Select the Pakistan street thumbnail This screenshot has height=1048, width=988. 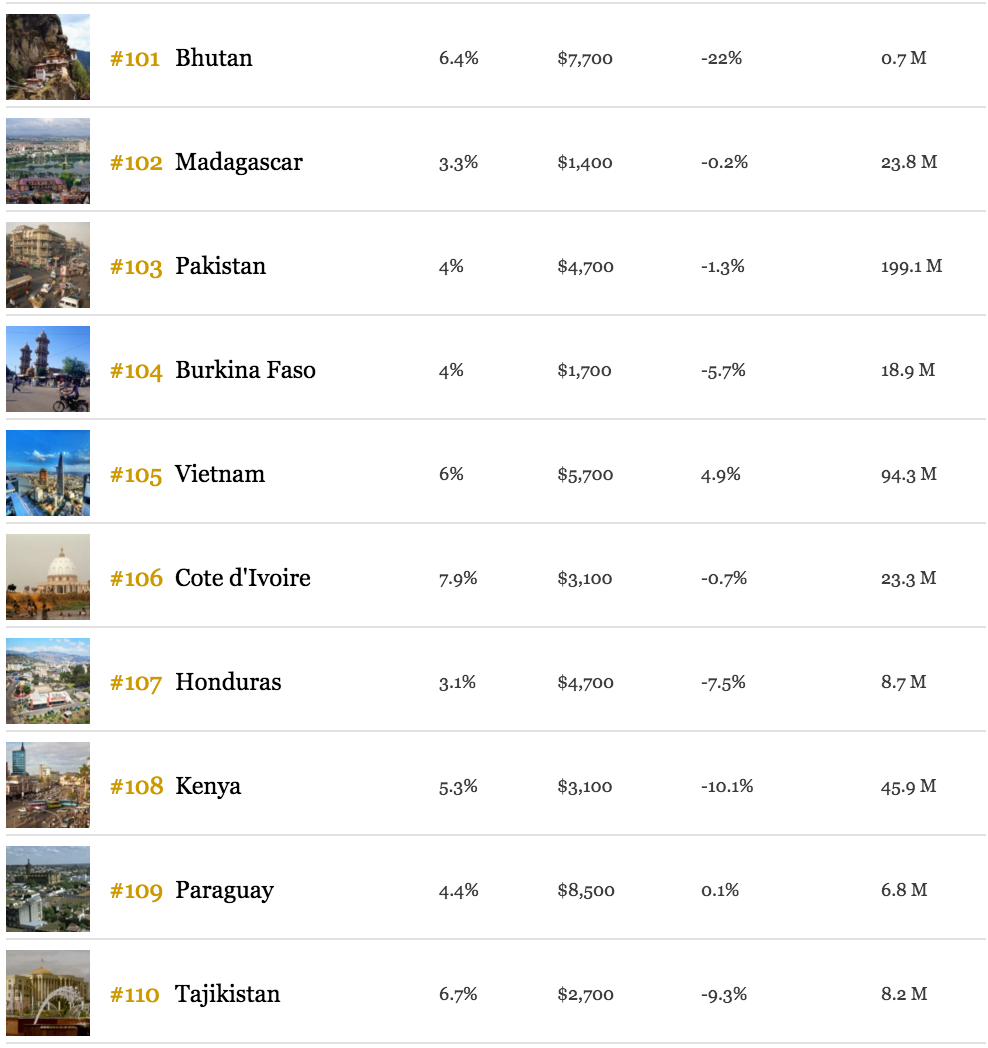(x=48, y=265)
